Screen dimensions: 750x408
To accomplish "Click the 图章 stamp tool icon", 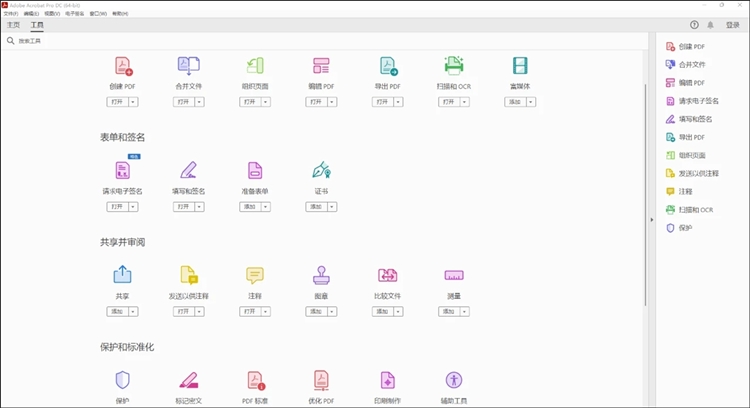I will click(321, 275).
